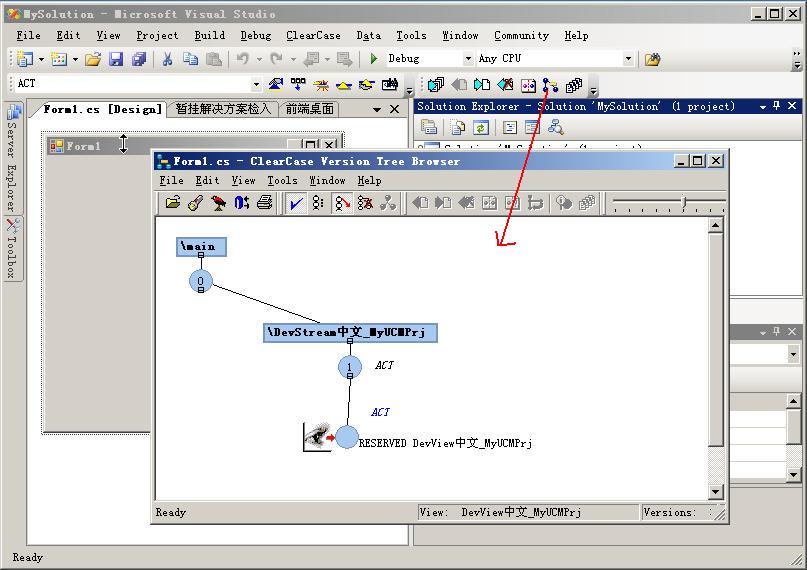
Task: Click the RESERVED DevView中文_MyUCMPrj label
Action: click(x=445, y=443)
